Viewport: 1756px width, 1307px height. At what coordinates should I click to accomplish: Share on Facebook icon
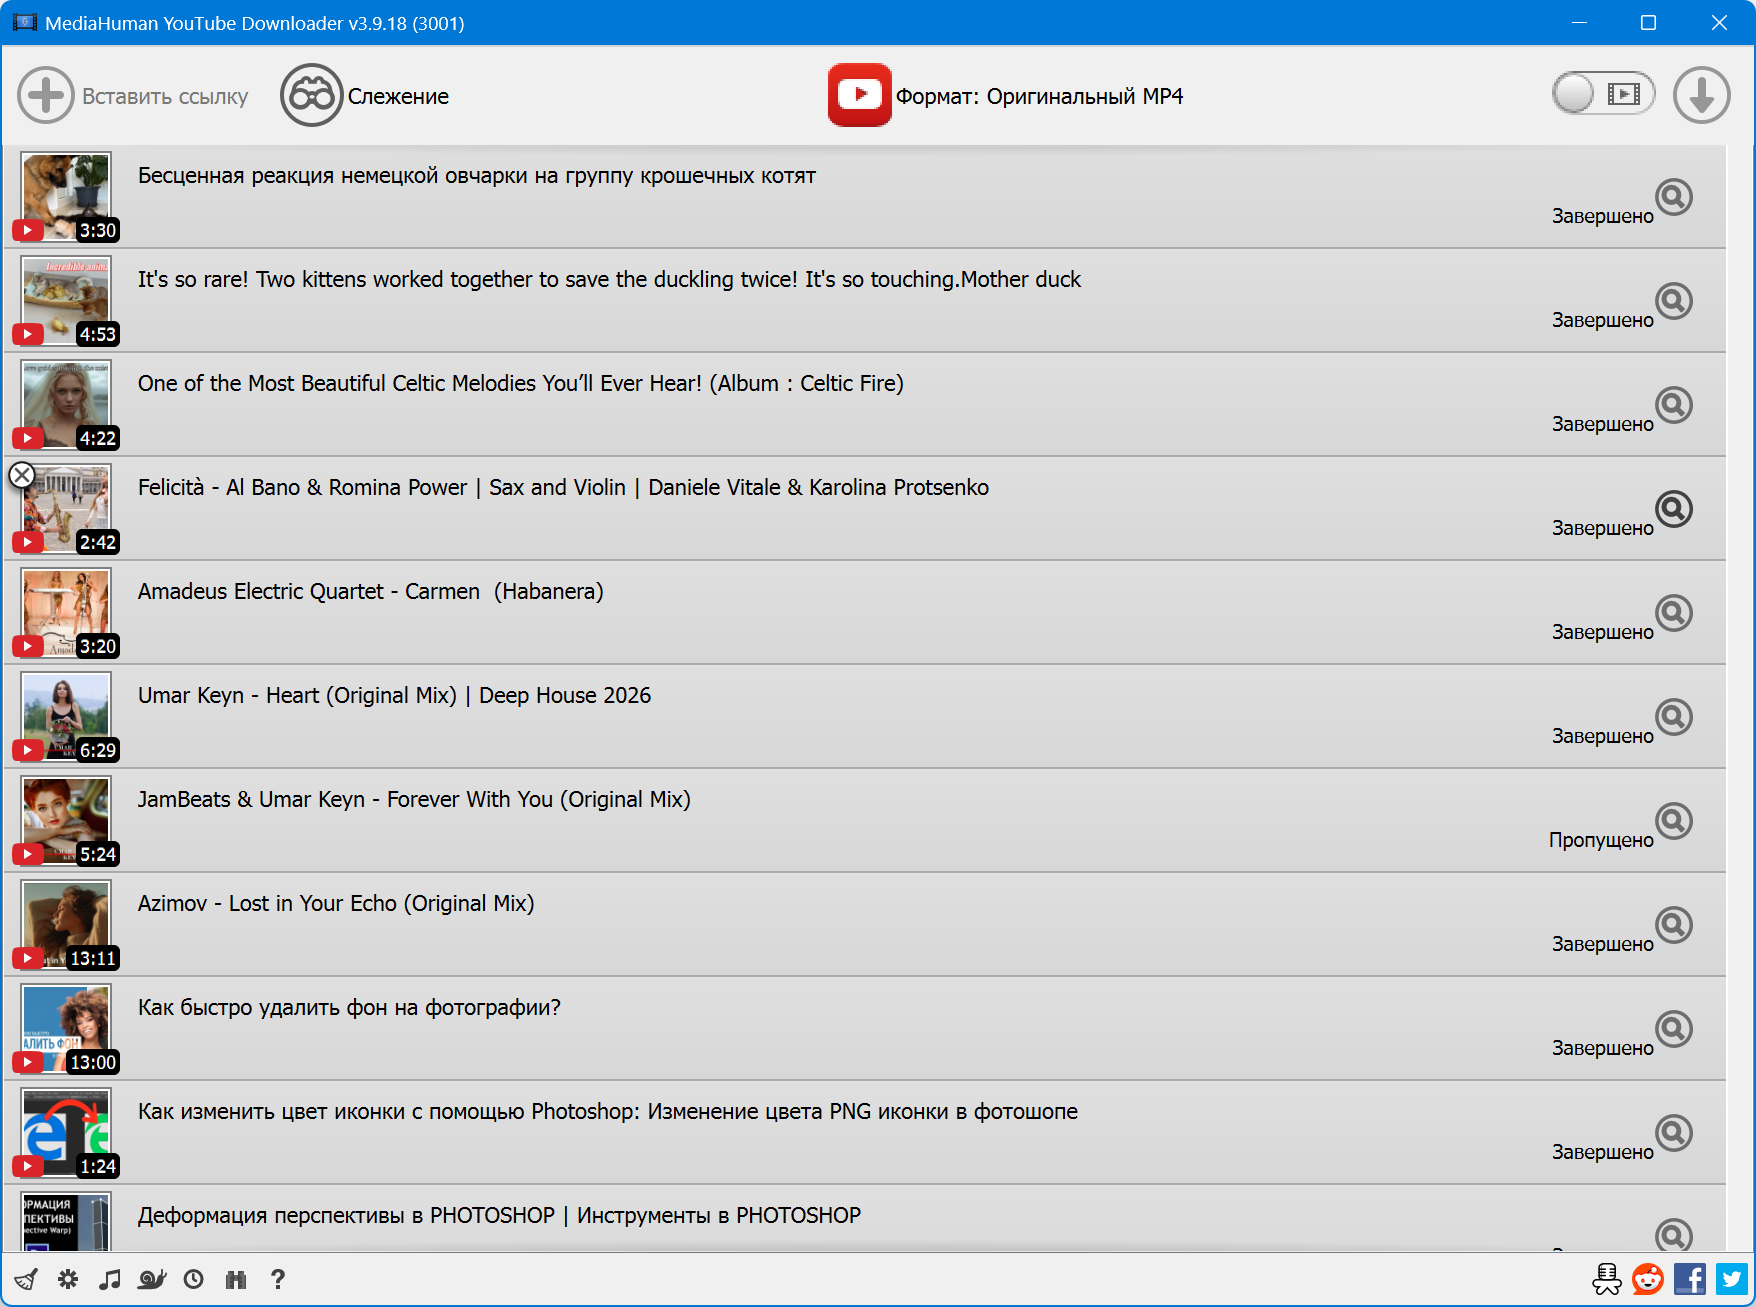[1690, 1279]
